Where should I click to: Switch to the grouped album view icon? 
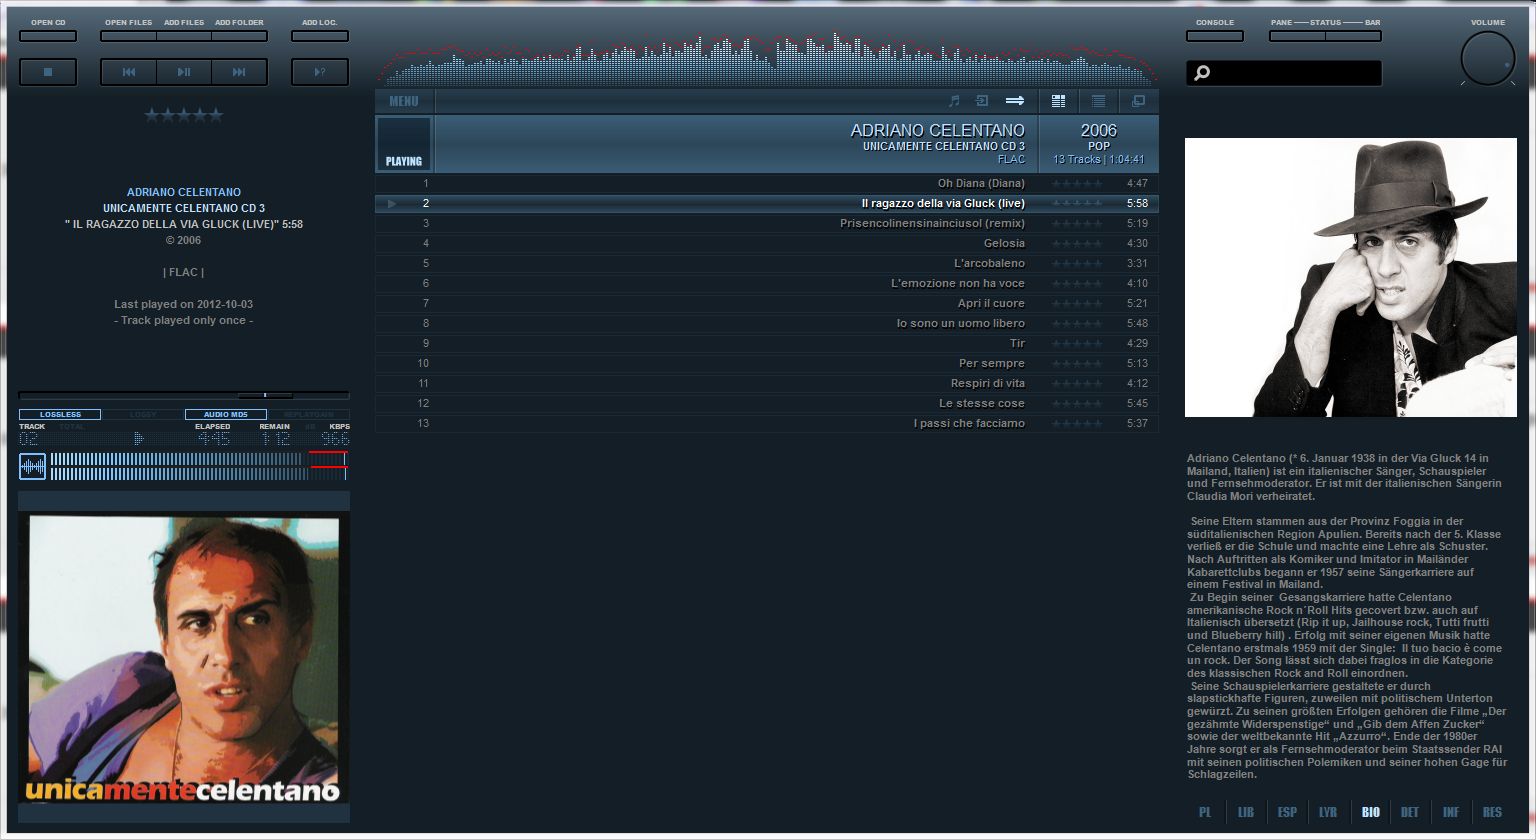point(1058,101)
